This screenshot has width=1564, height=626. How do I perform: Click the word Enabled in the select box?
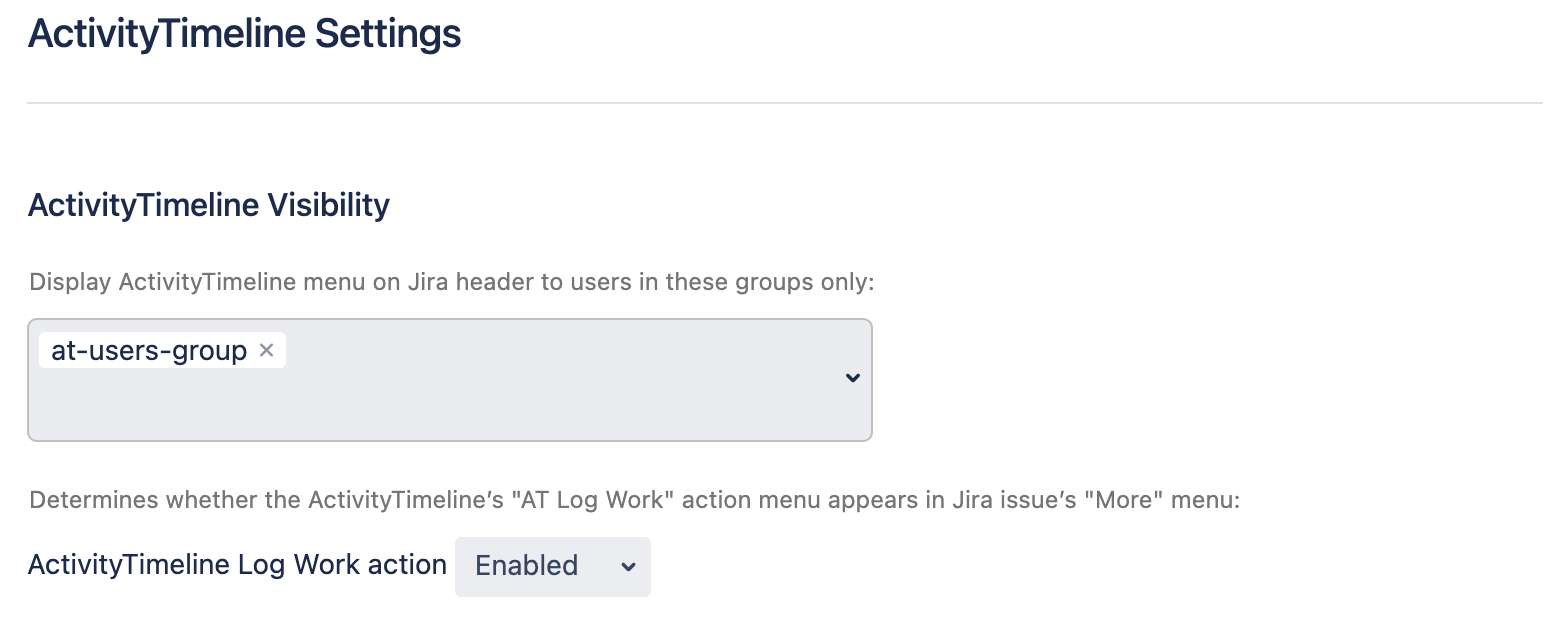click(x=526, y=566)
